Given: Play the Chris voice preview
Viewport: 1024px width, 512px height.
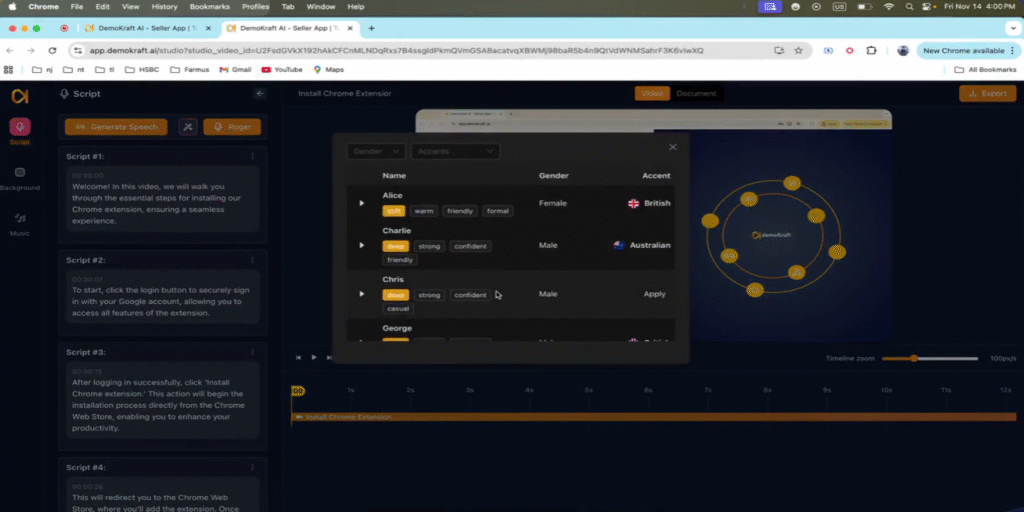Looking at the screenshot, I should click(362, 294).
